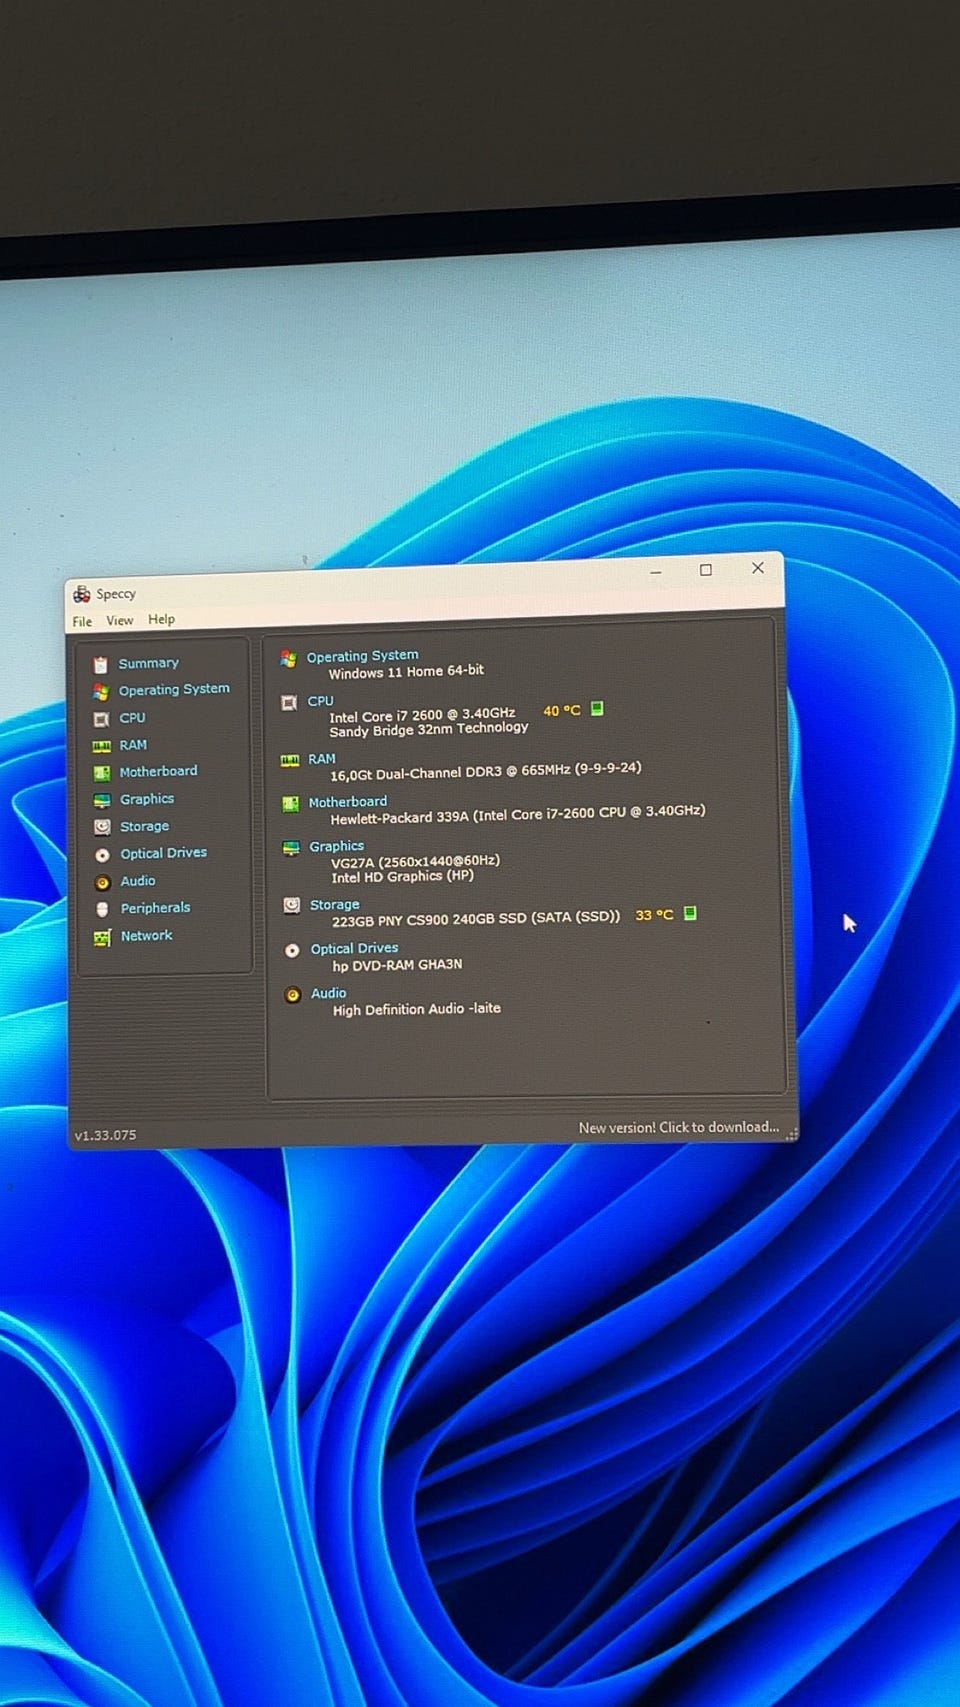Select the Network icon in the sidebar
Image resolution: width=960 pixels, height=1707 pixels.
click(x=102, y=937)
